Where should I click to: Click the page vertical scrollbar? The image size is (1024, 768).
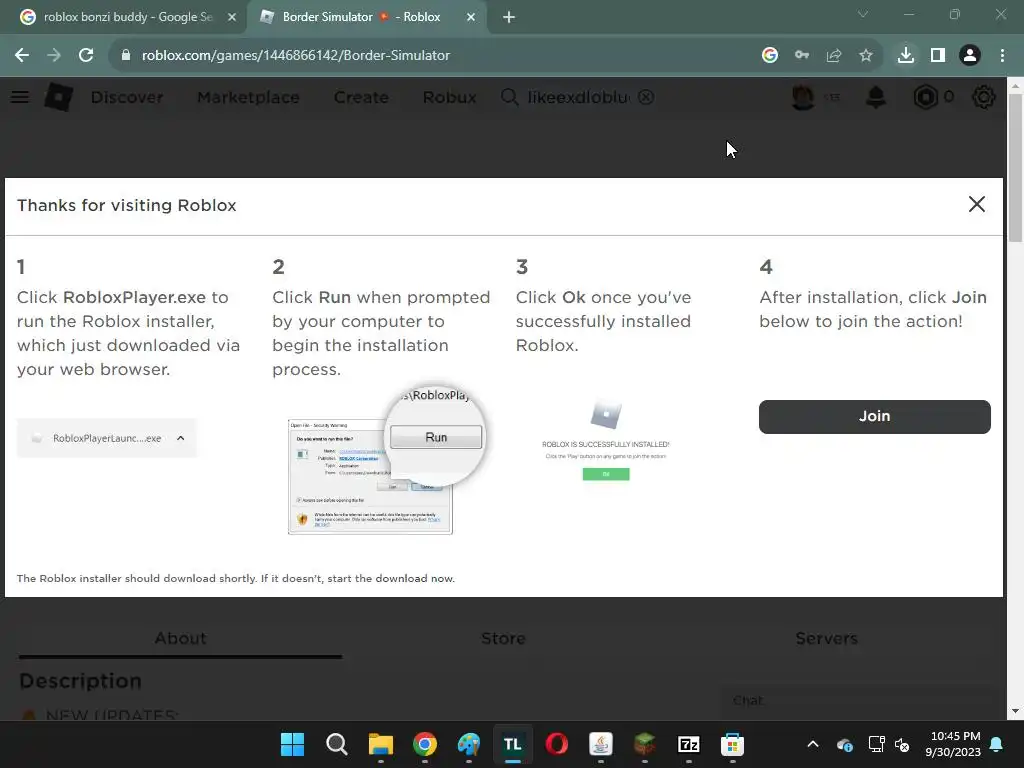pos(1015,168)
